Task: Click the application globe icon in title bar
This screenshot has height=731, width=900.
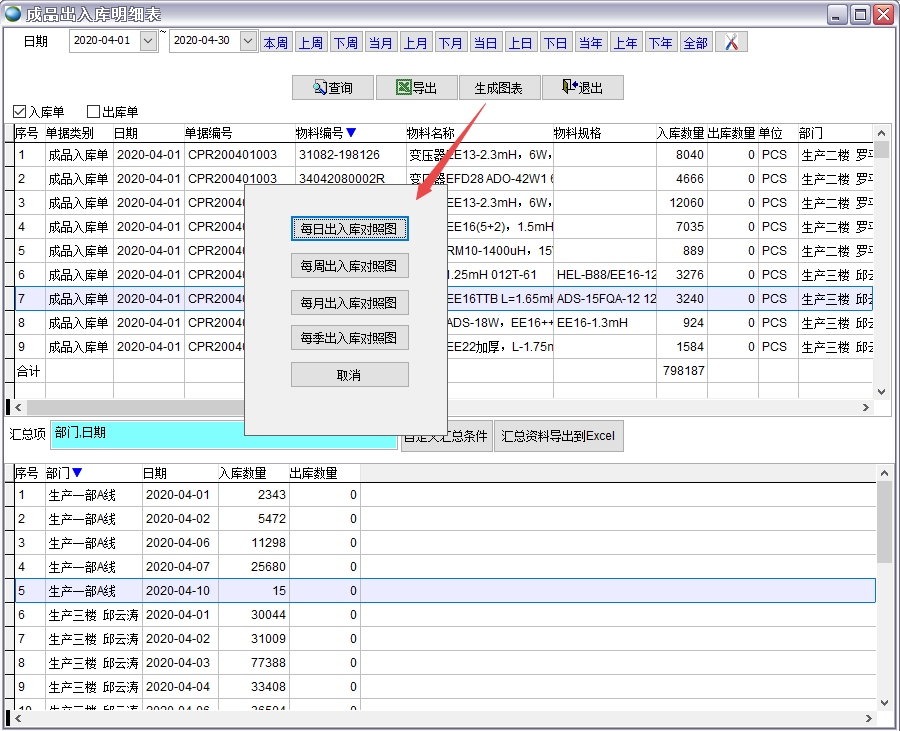Action: [x=13, y=14]
